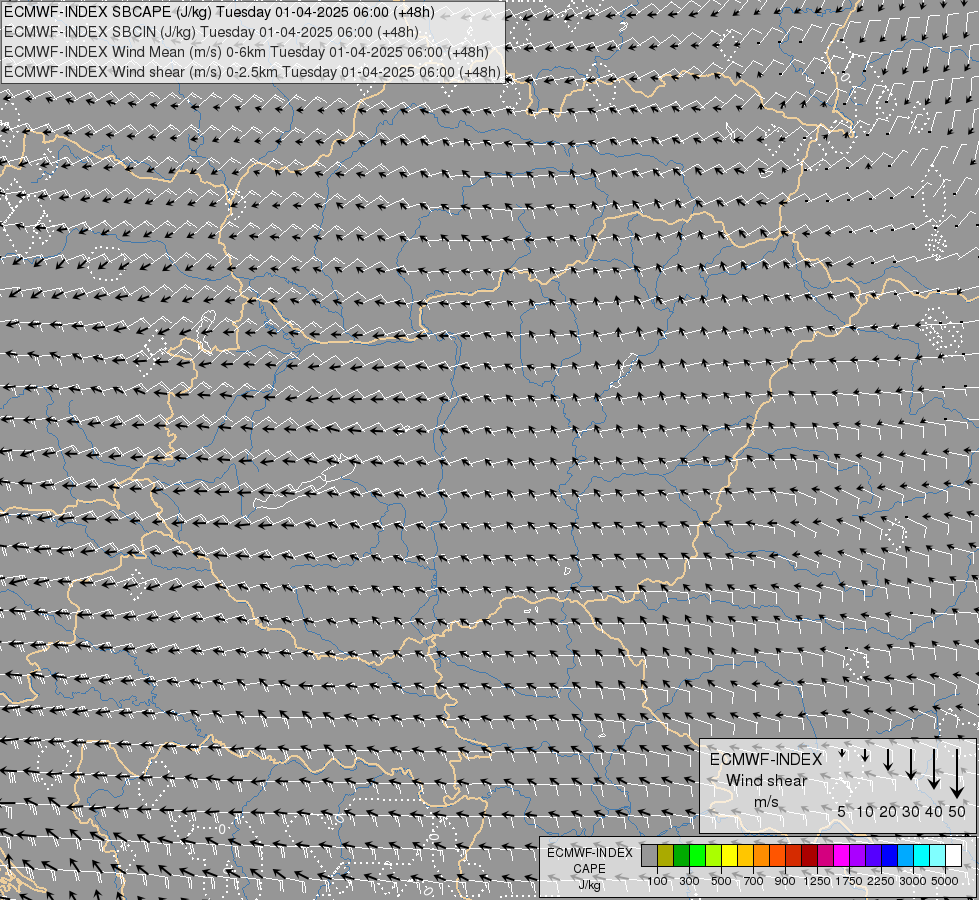Select the pale cyan CAPE swatch
979x900 pixels.
[937, 855]
